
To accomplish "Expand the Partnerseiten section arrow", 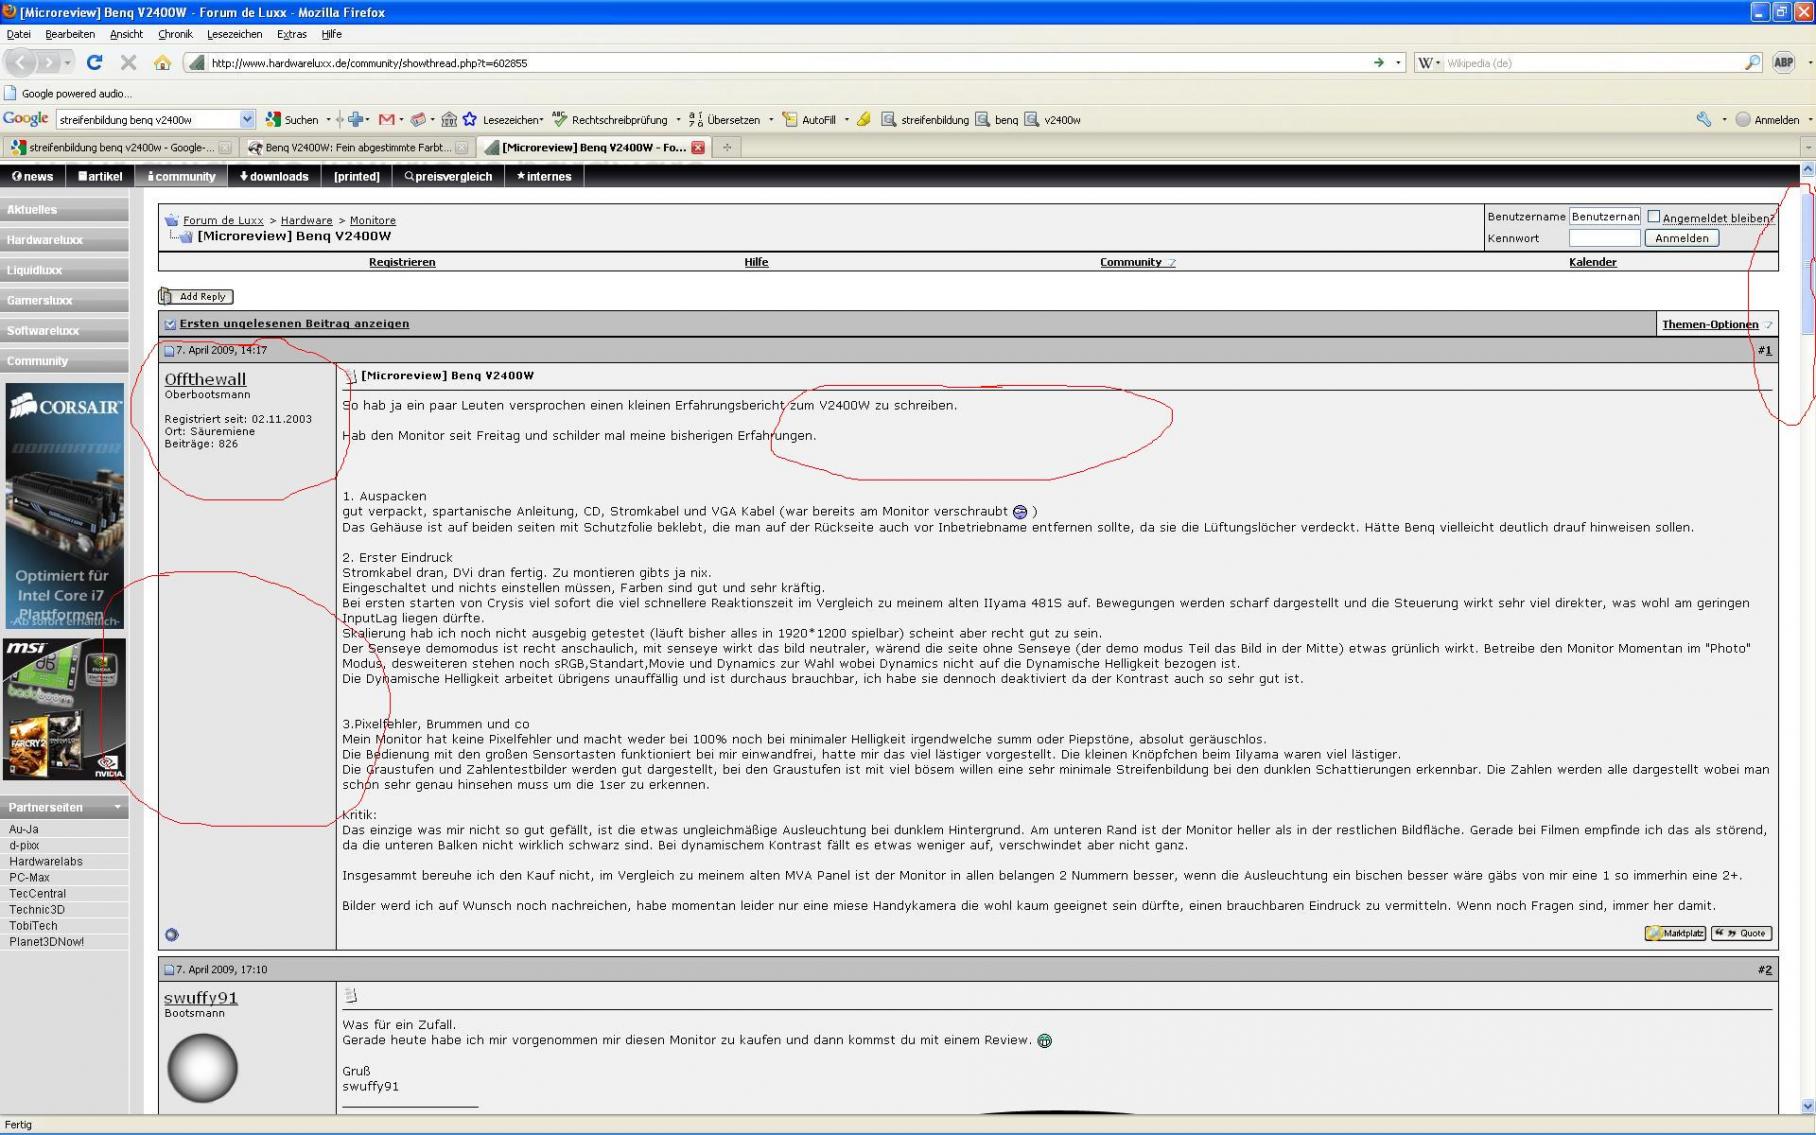I will (118, 807).
